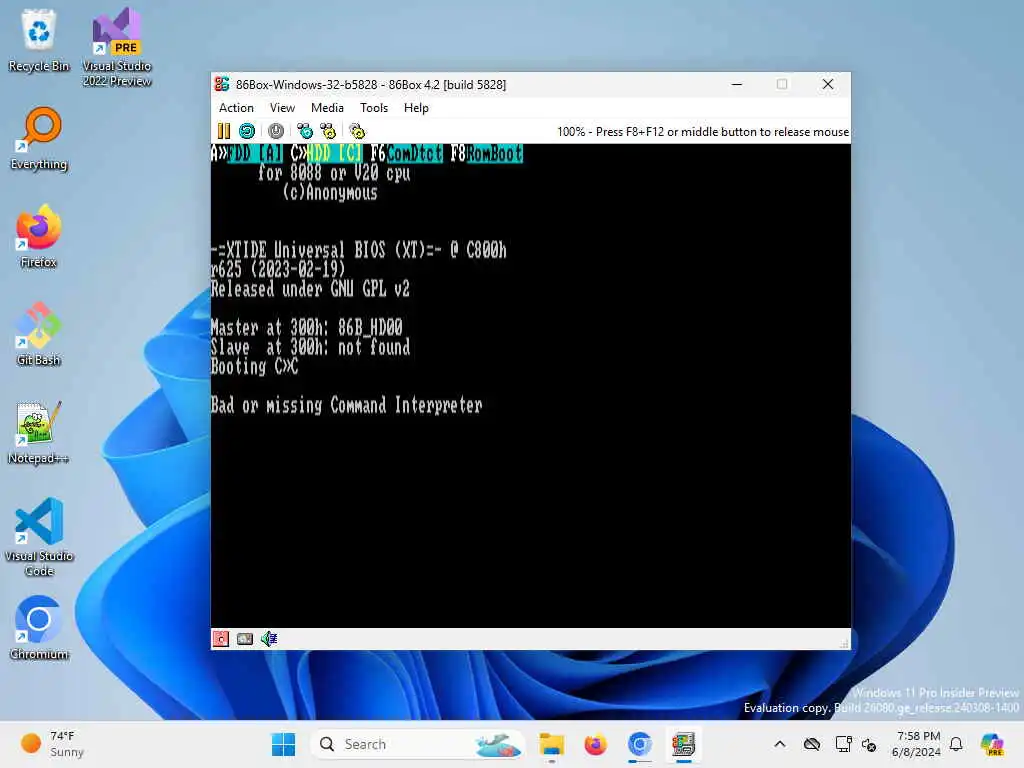
Task: Click the taskbar Search box
Action: 418,744
